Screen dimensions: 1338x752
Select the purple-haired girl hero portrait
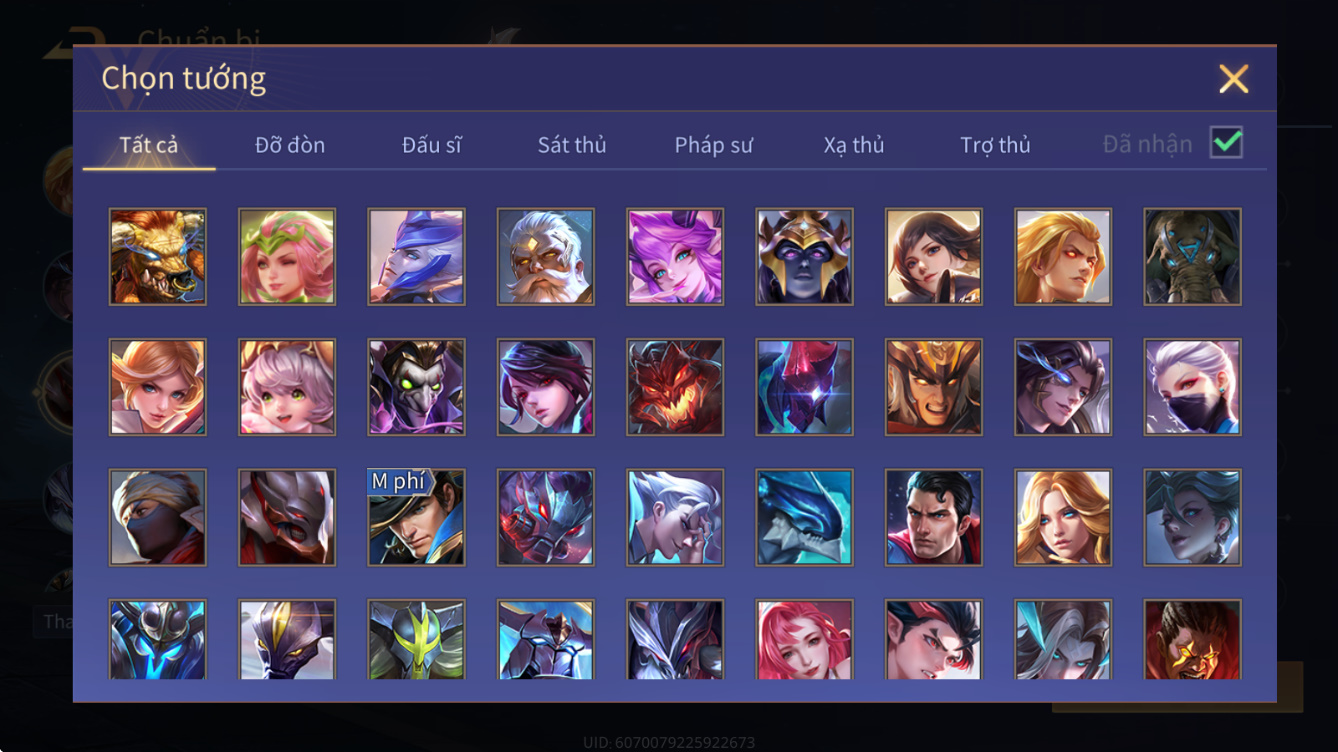[x=675, y=257]
